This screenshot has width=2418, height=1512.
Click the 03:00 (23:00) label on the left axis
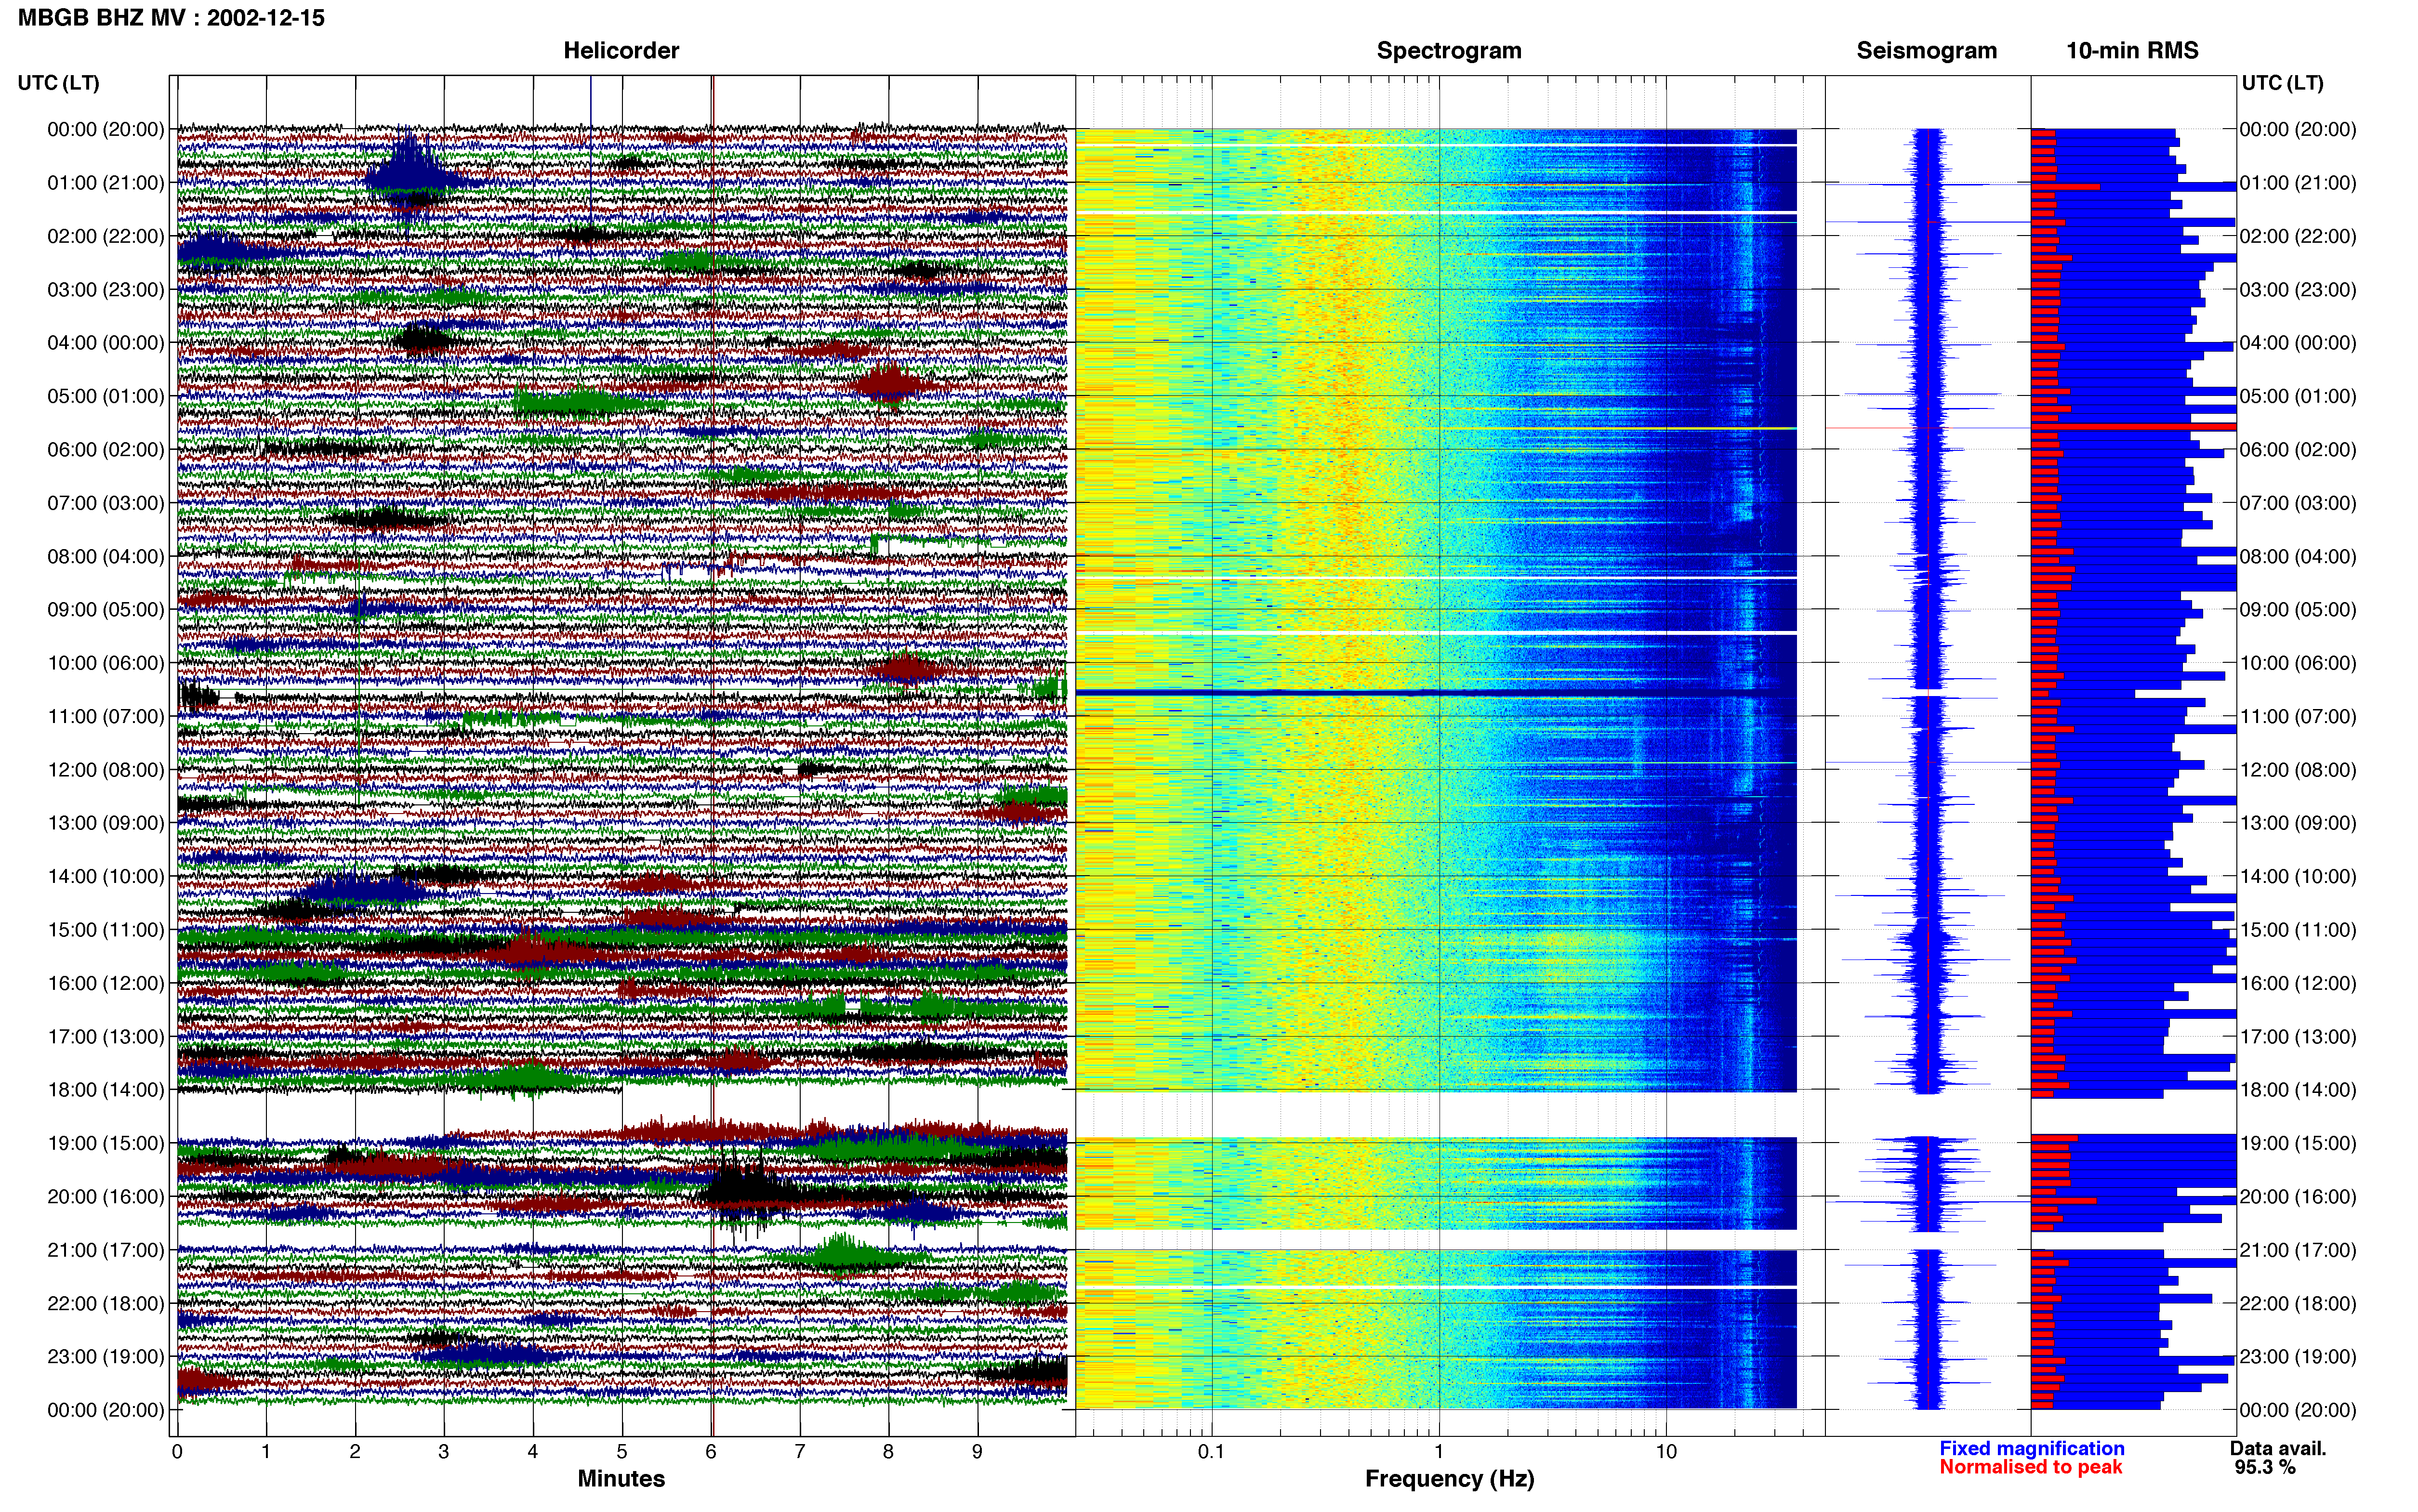tap(105, 290)
